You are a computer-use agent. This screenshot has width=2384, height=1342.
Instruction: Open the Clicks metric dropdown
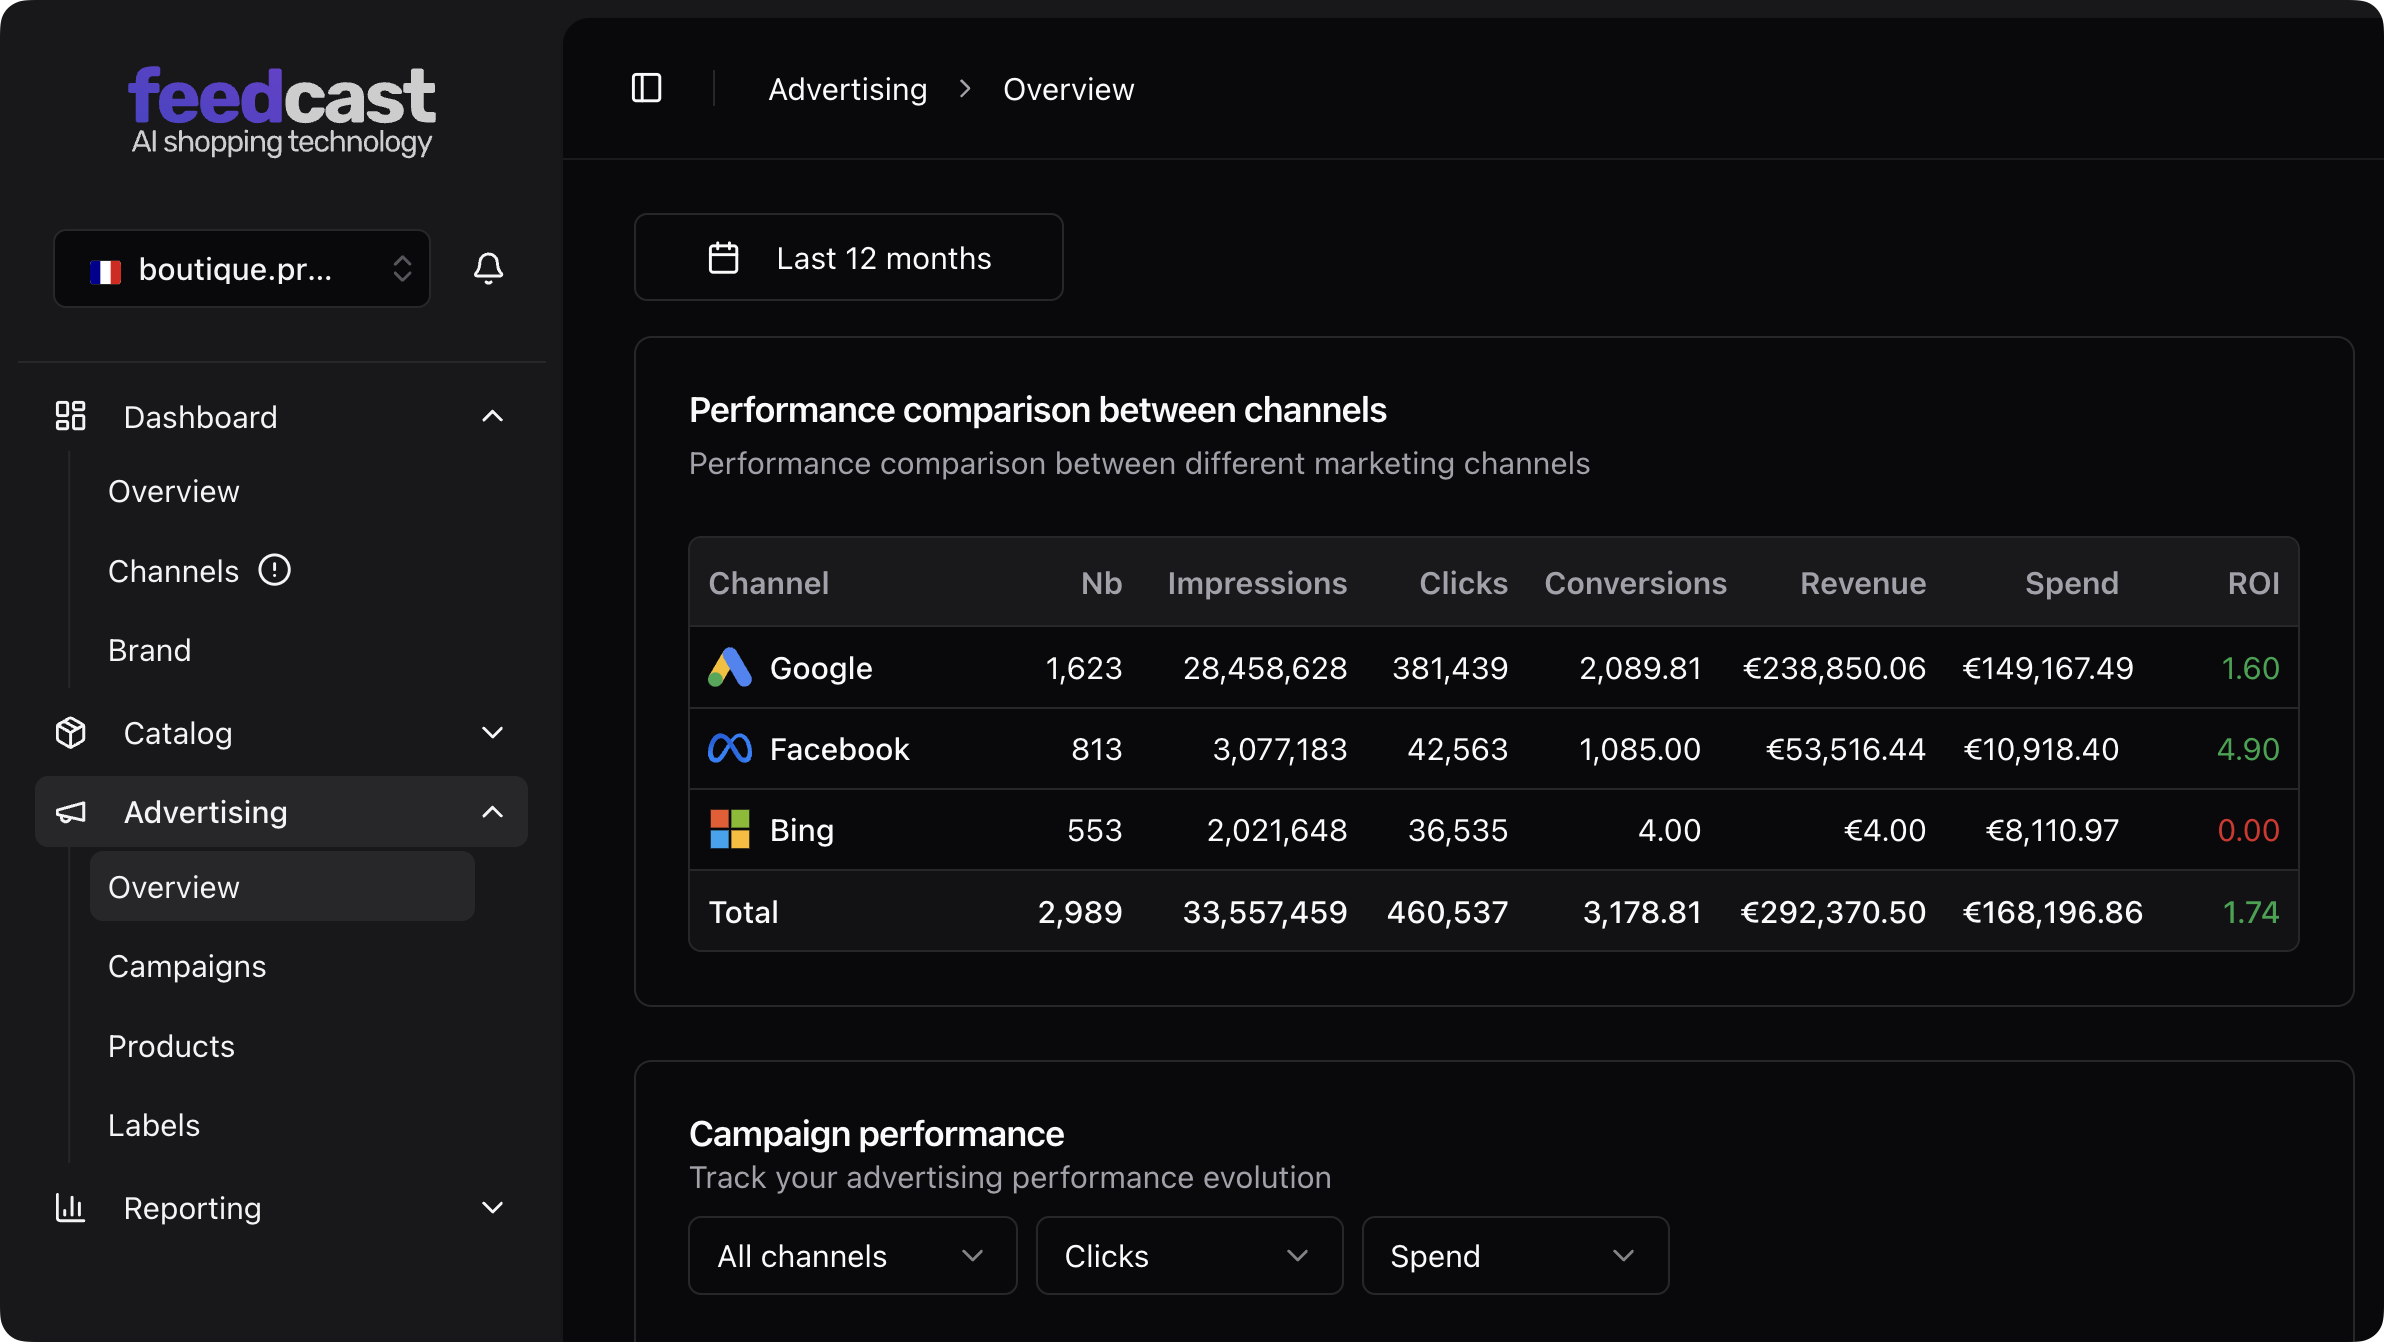pyautogui.click(x=1188, y=1255)
